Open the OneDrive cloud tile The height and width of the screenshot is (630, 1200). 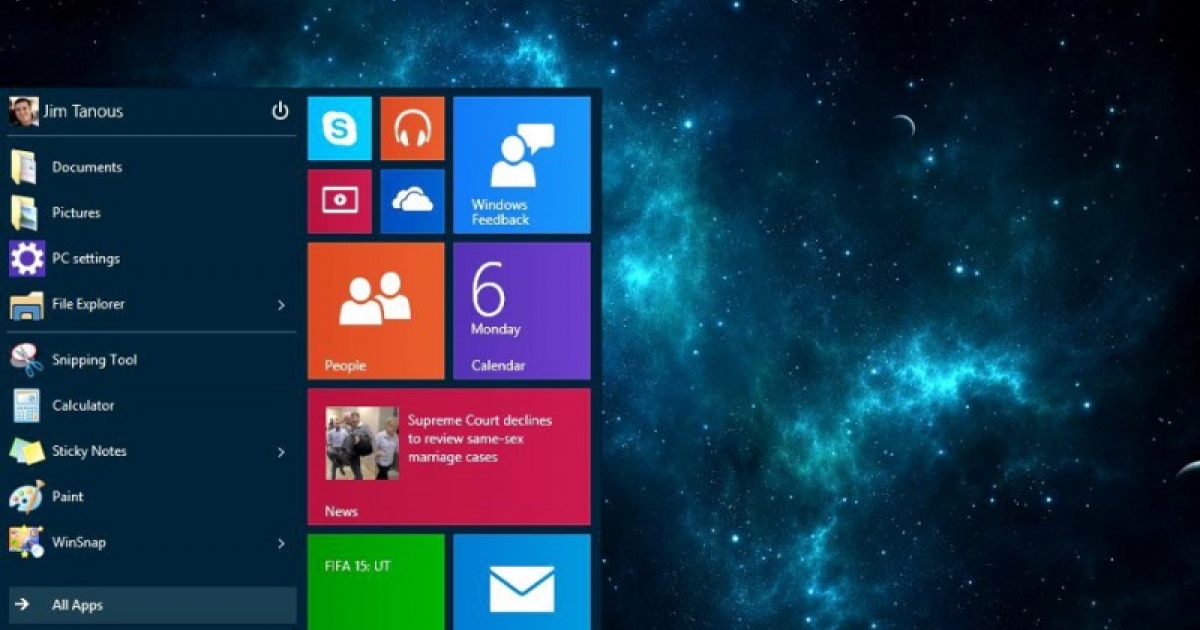point(412,201)
